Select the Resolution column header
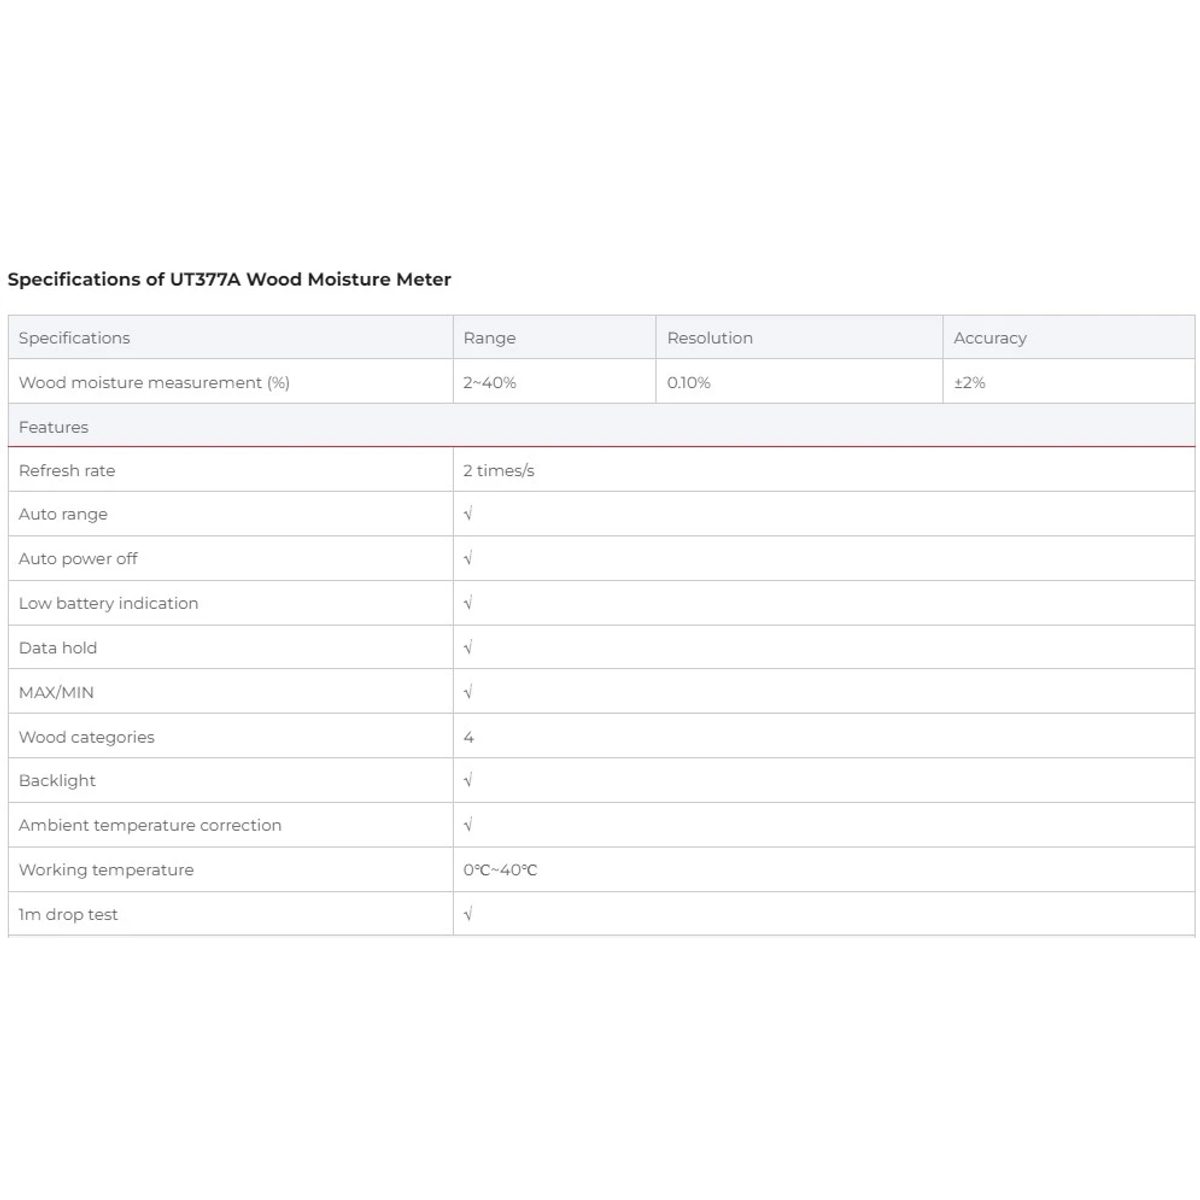This screenshot has height=1200, width=1200. [710, 338]
